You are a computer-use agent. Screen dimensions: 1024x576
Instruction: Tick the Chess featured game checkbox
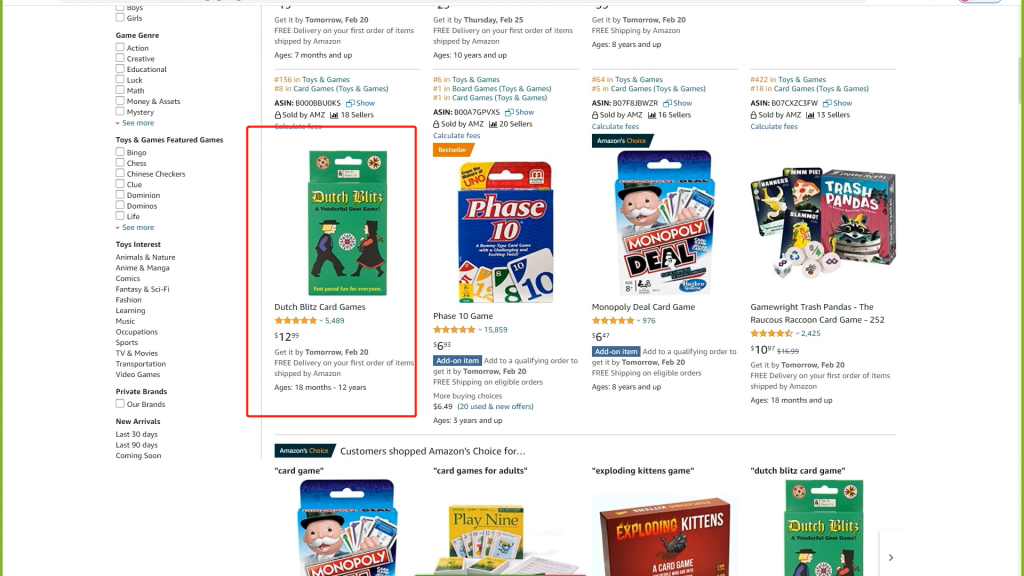(x=120, y=163)
